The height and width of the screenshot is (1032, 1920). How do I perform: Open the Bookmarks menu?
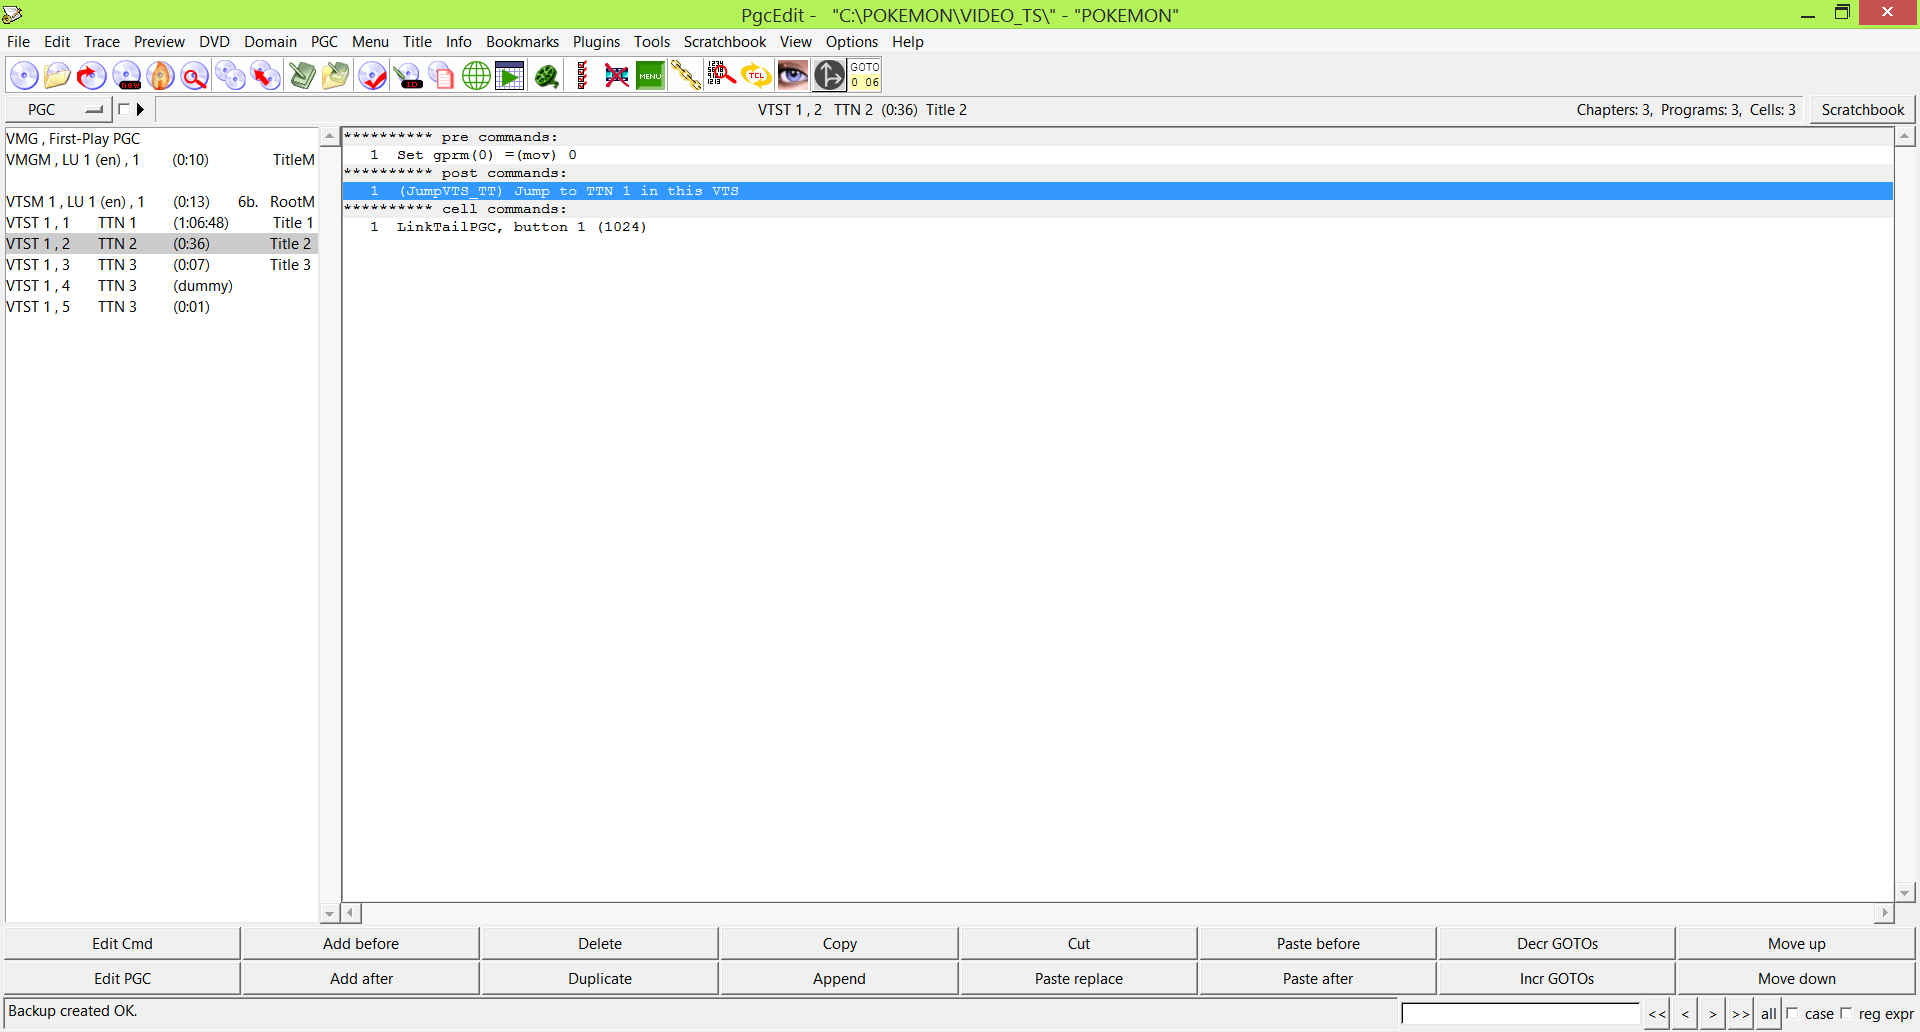(522, 42)
